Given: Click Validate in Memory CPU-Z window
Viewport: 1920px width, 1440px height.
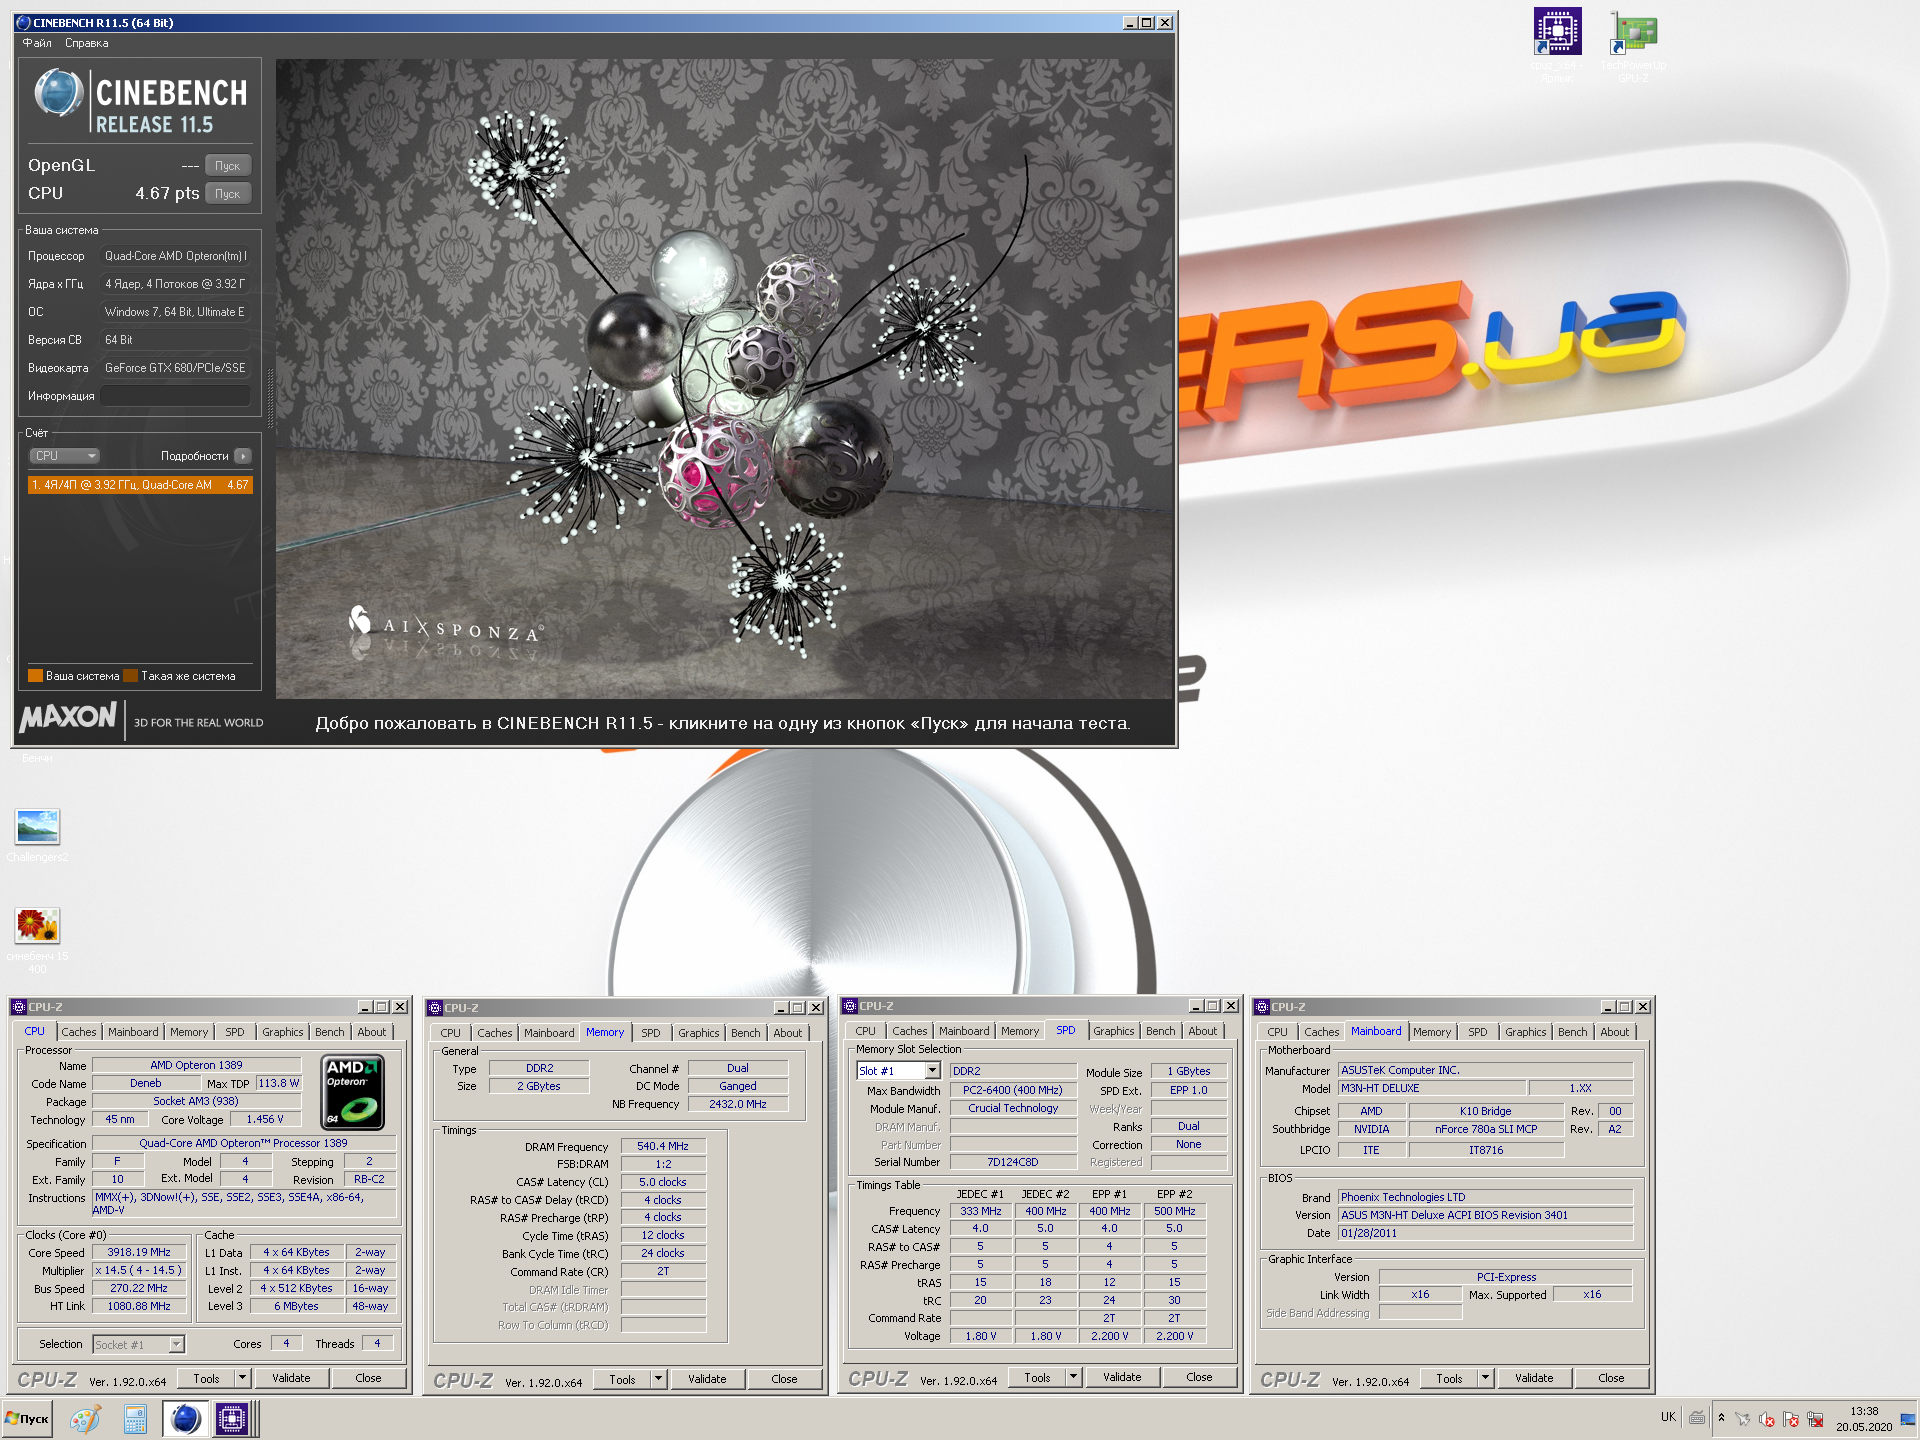Looking at the screenshot, I should coord(707,1379).
